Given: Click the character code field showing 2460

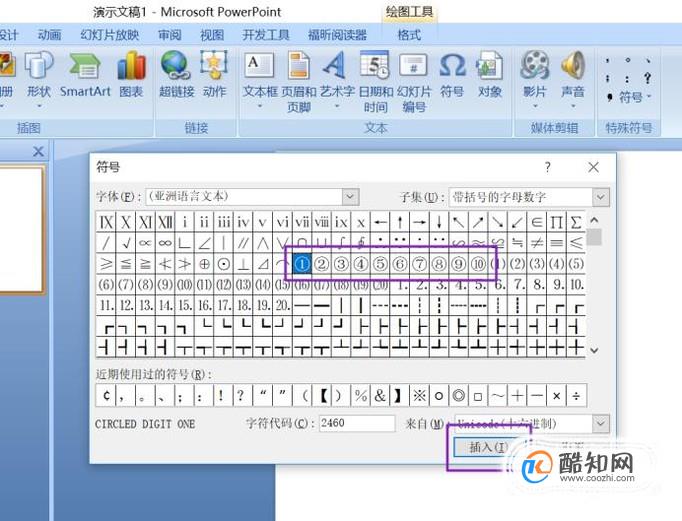Looking at the screenshot, I should coord(357,423).
